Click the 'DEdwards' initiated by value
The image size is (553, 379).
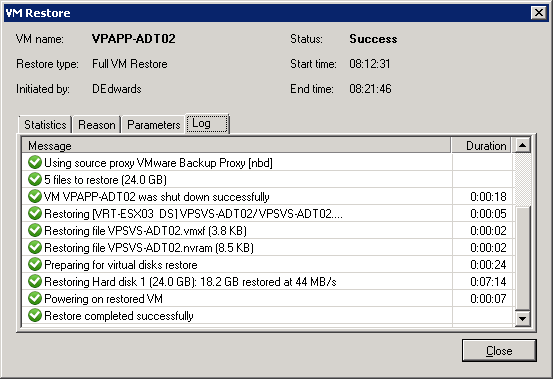[117, 89]
